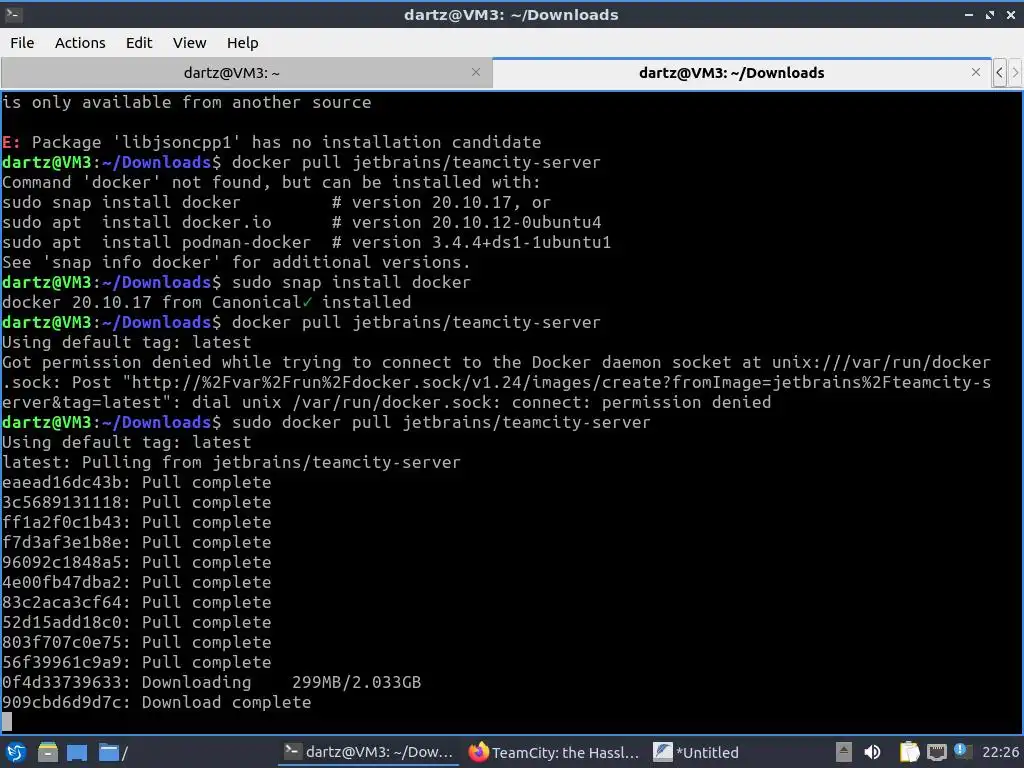Open the network monitor tray icon
1024x768 pixels.
click(x=936, y=752)
